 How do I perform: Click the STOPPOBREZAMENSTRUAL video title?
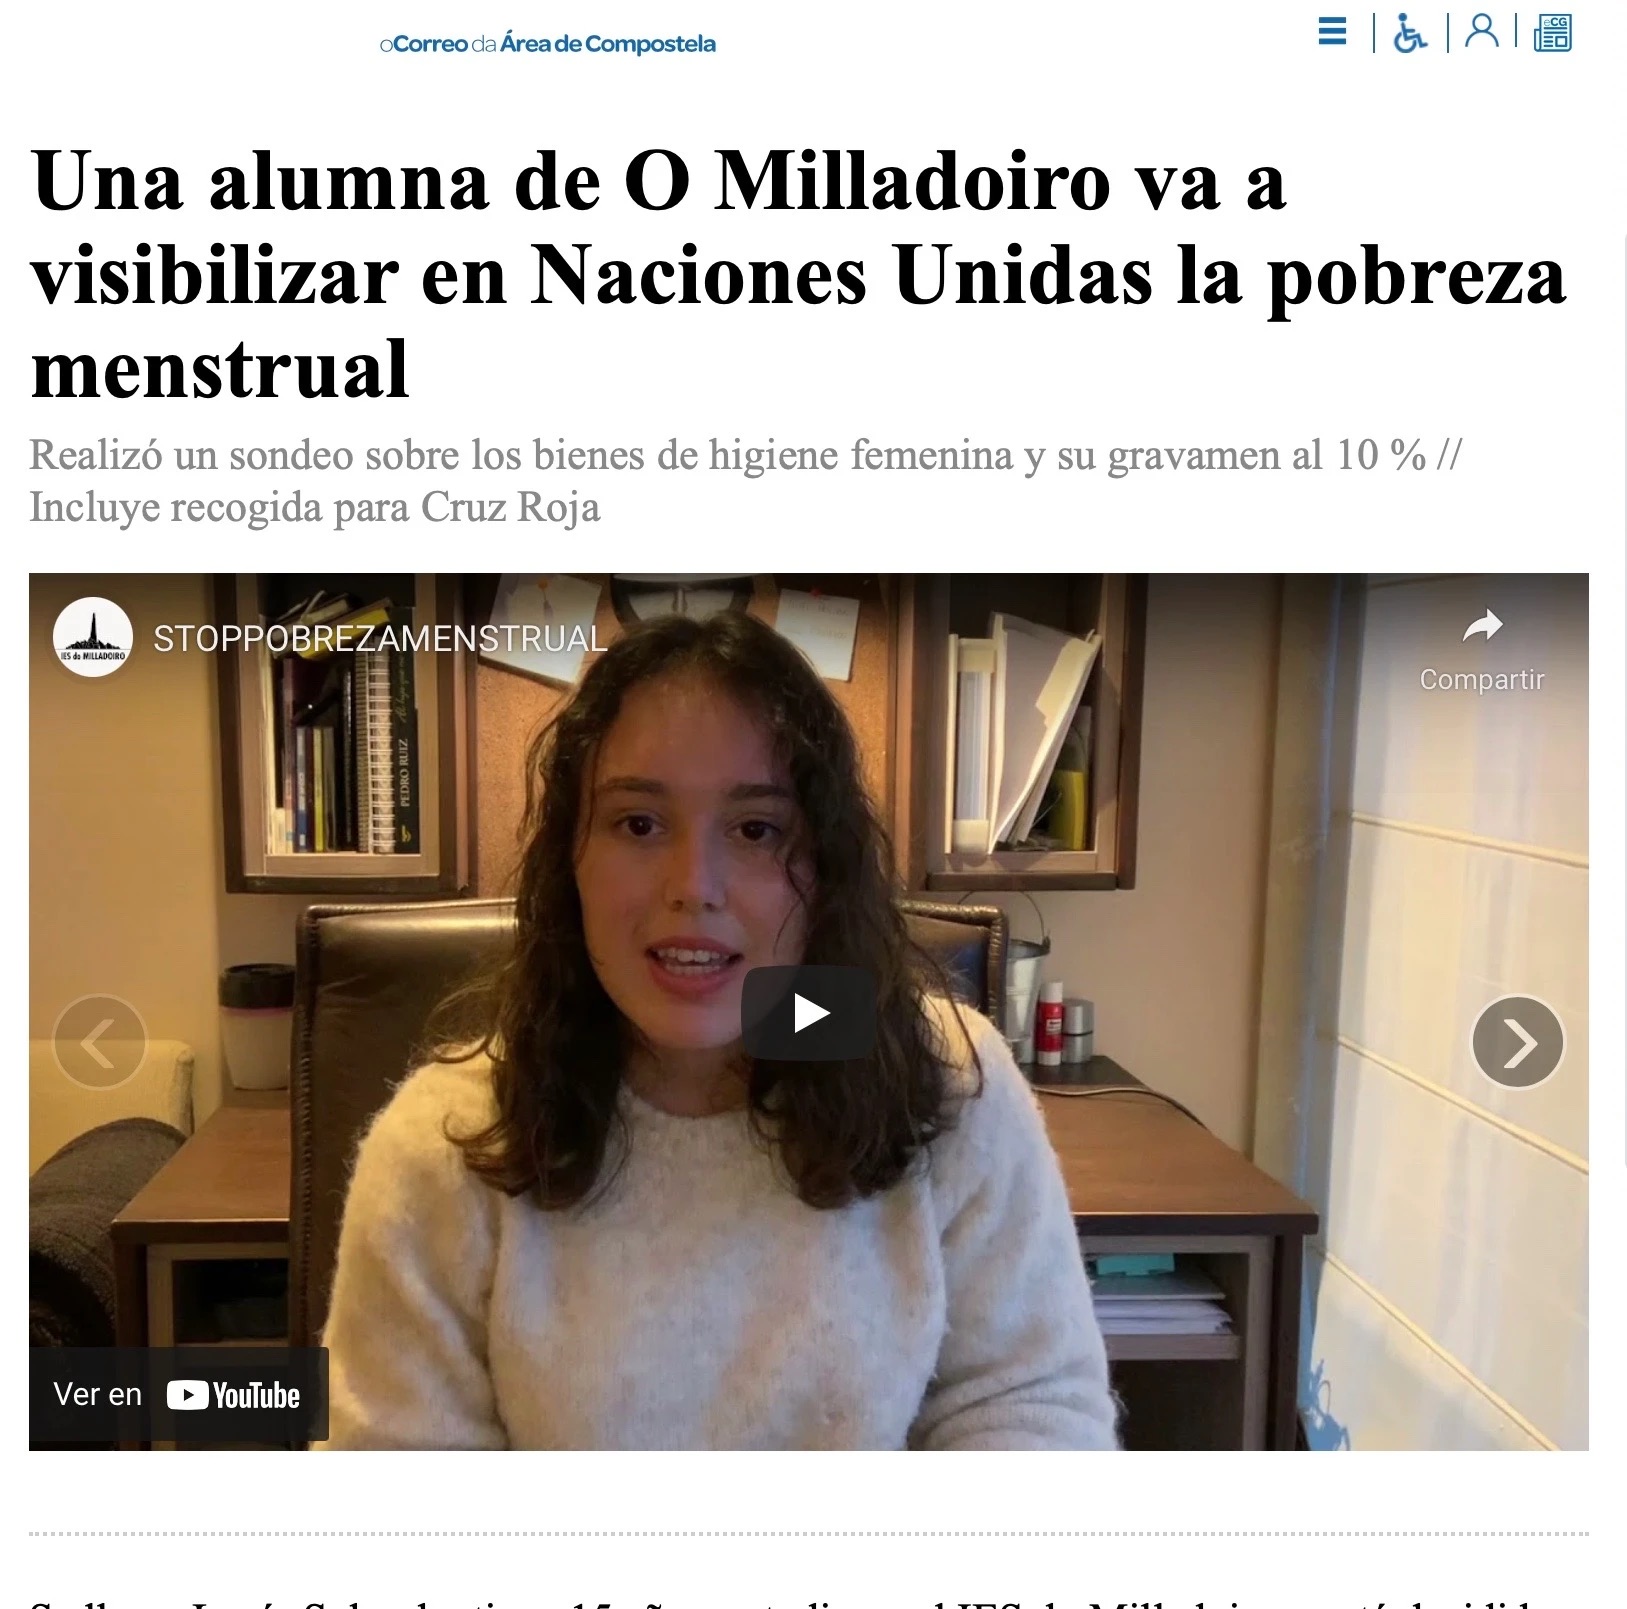tap(380, 638)
